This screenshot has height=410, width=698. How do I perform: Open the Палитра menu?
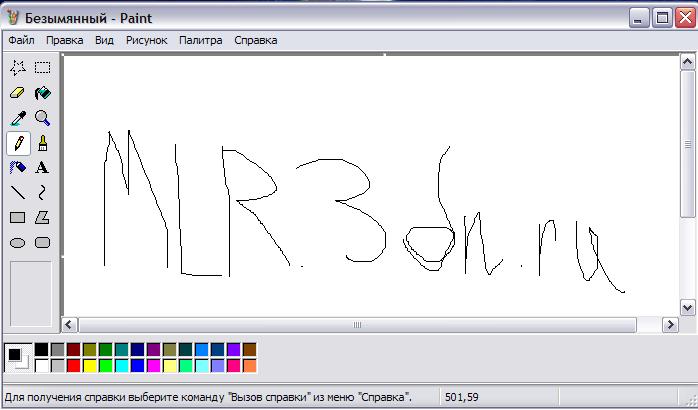[201, 40]
